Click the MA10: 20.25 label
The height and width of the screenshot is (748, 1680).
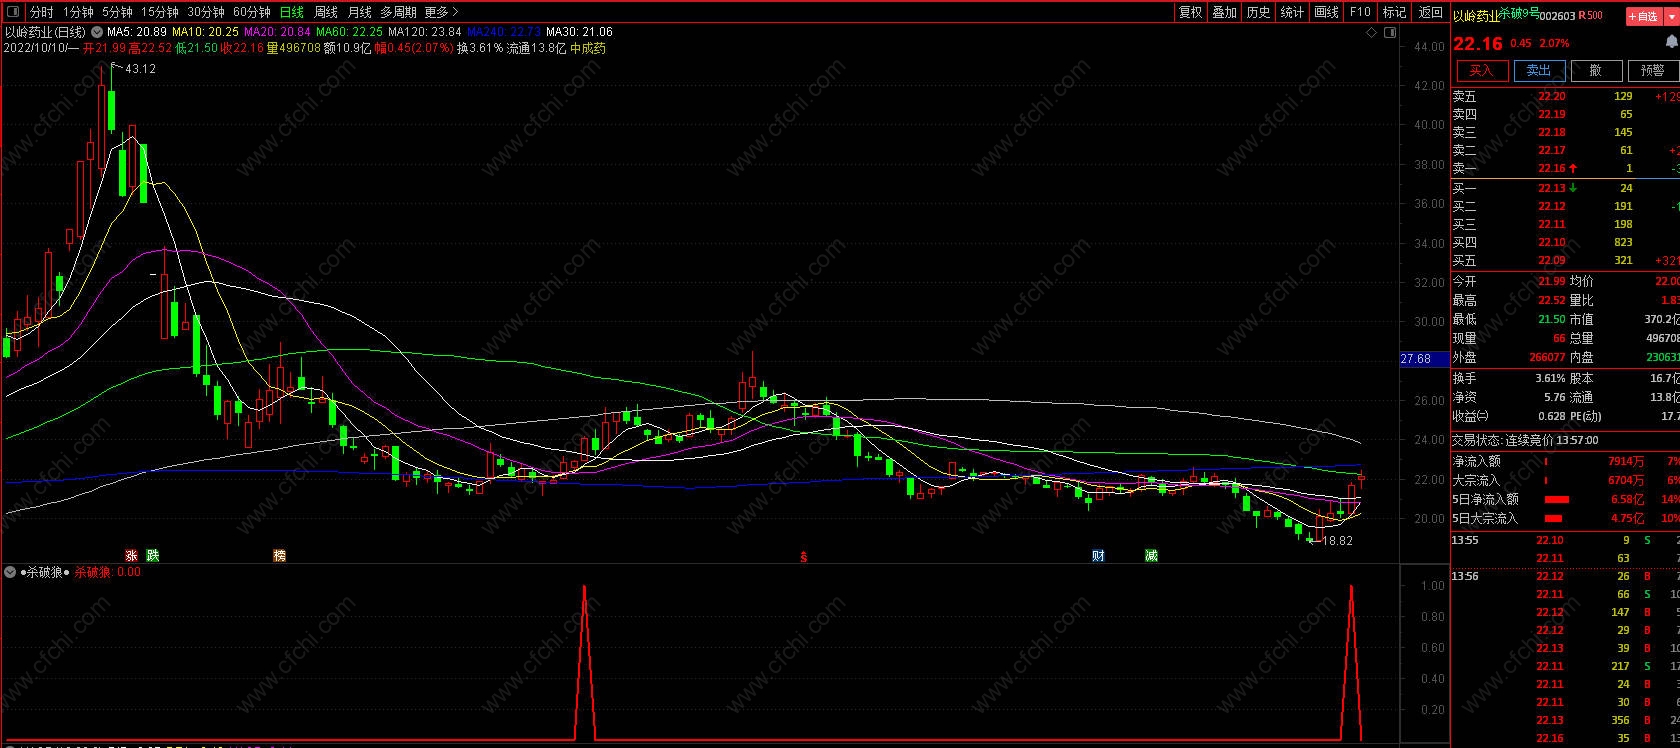tap(205, 32)
